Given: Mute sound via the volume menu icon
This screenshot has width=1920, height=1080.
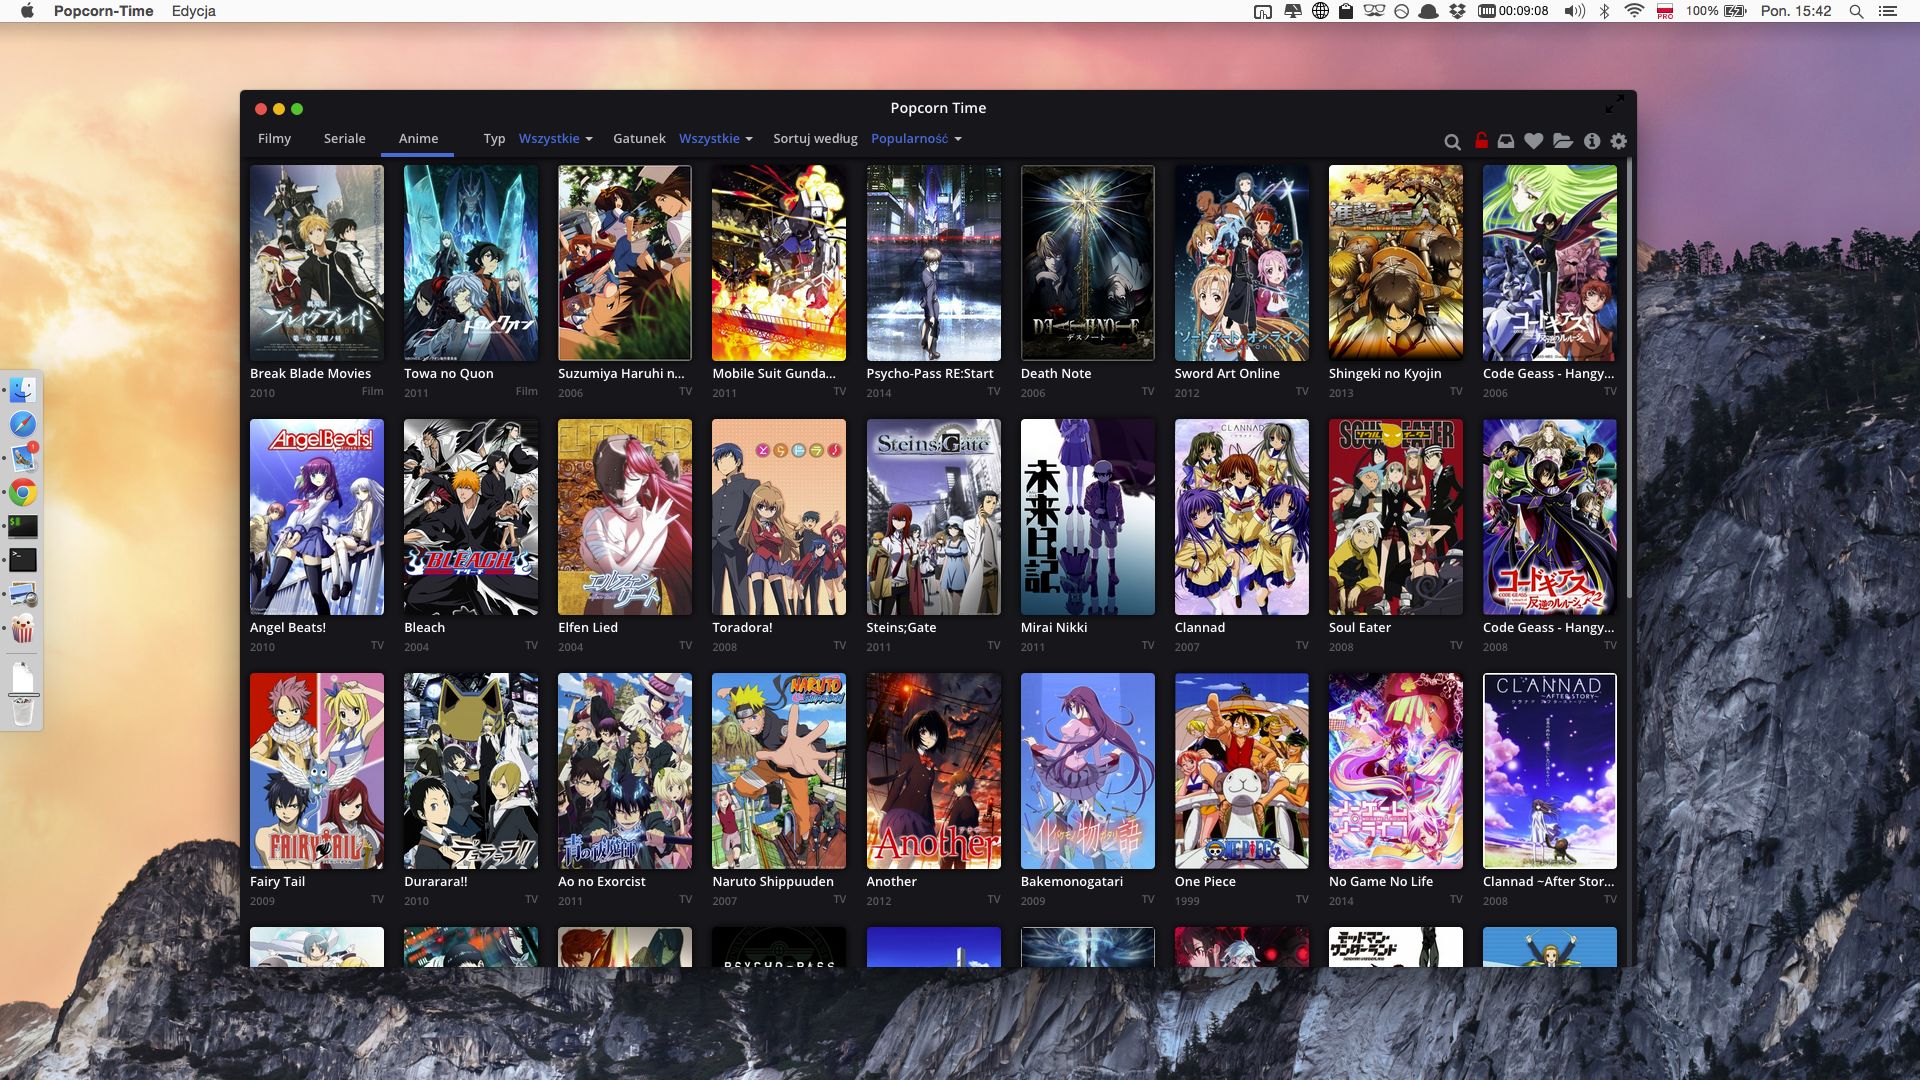Looking at the screenshot, I should click(1574, 11).
